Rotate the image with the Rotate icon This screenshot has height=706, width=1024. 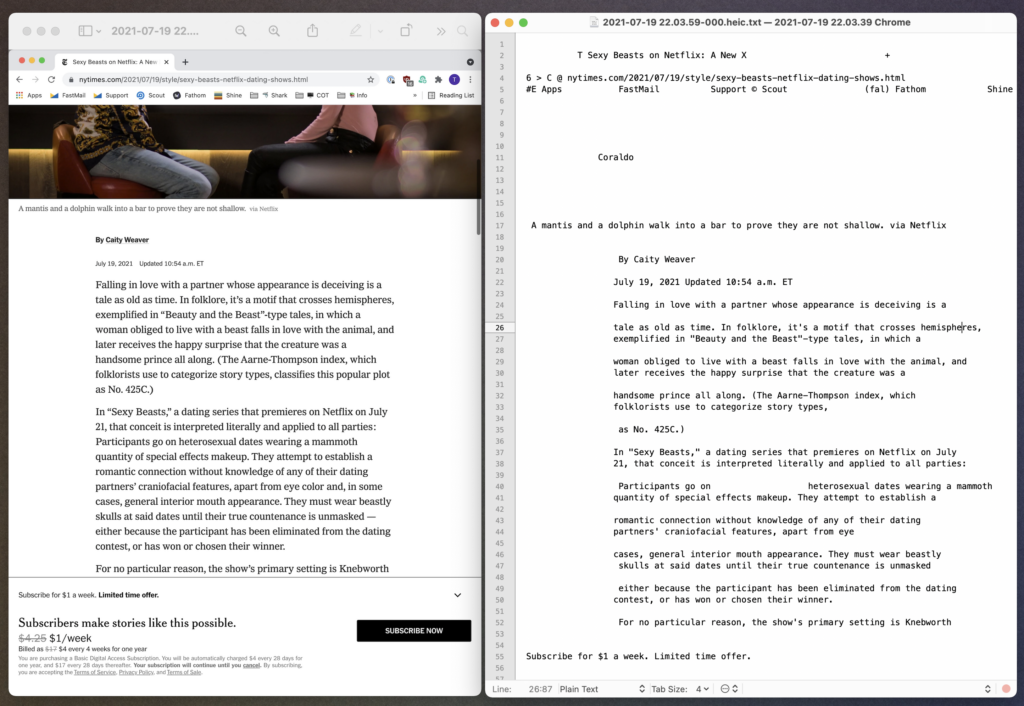(406, 31)
